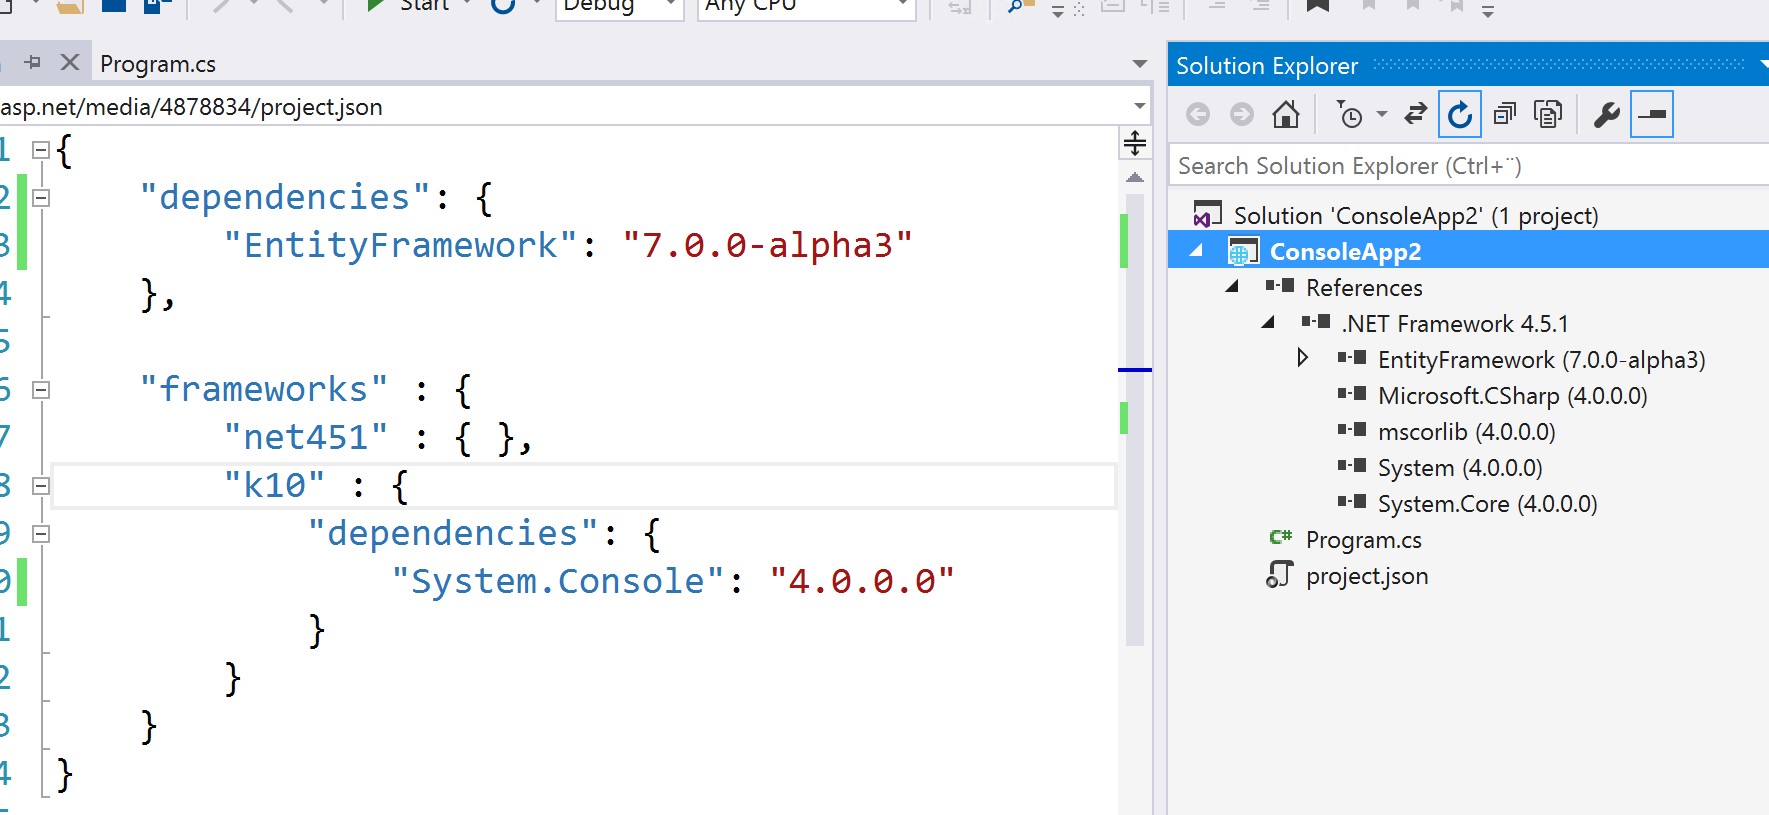Select Microsoft.CSharp (4.0.0.0) reference
This screenshot has width=1769, height=815.
[1513, 396]
